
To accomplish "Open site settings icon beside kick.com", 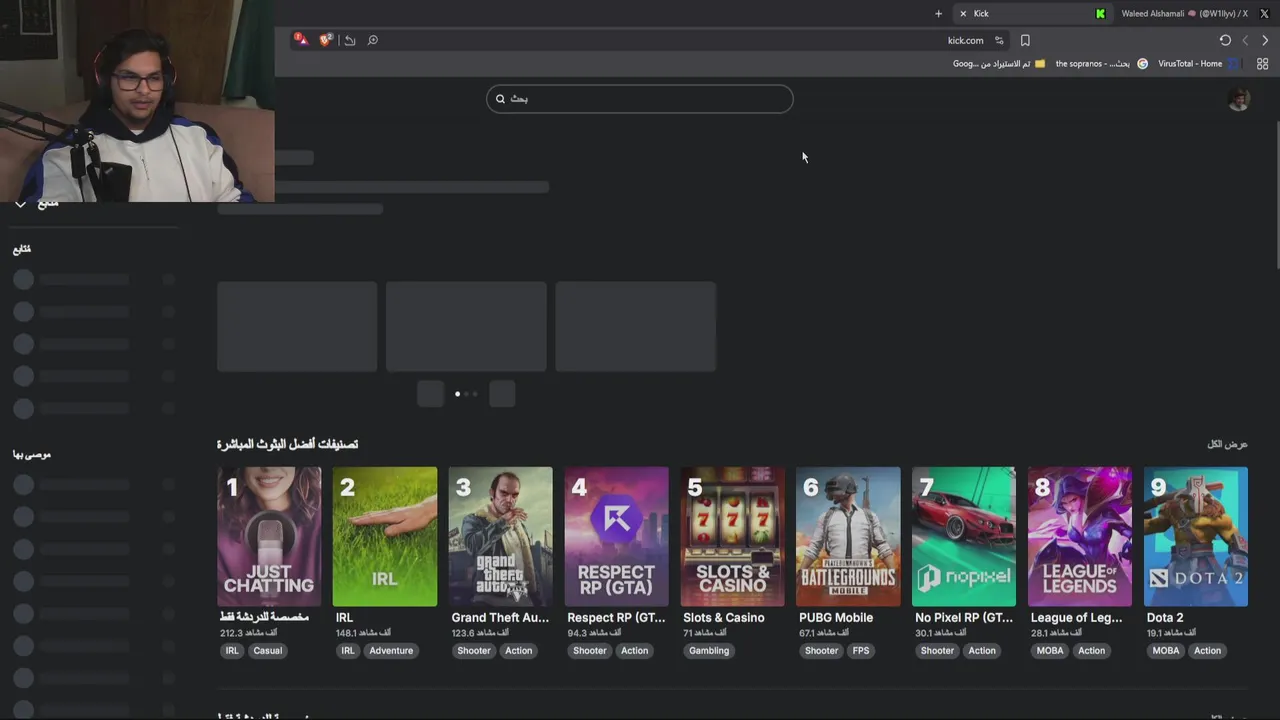I will point(999,40).
